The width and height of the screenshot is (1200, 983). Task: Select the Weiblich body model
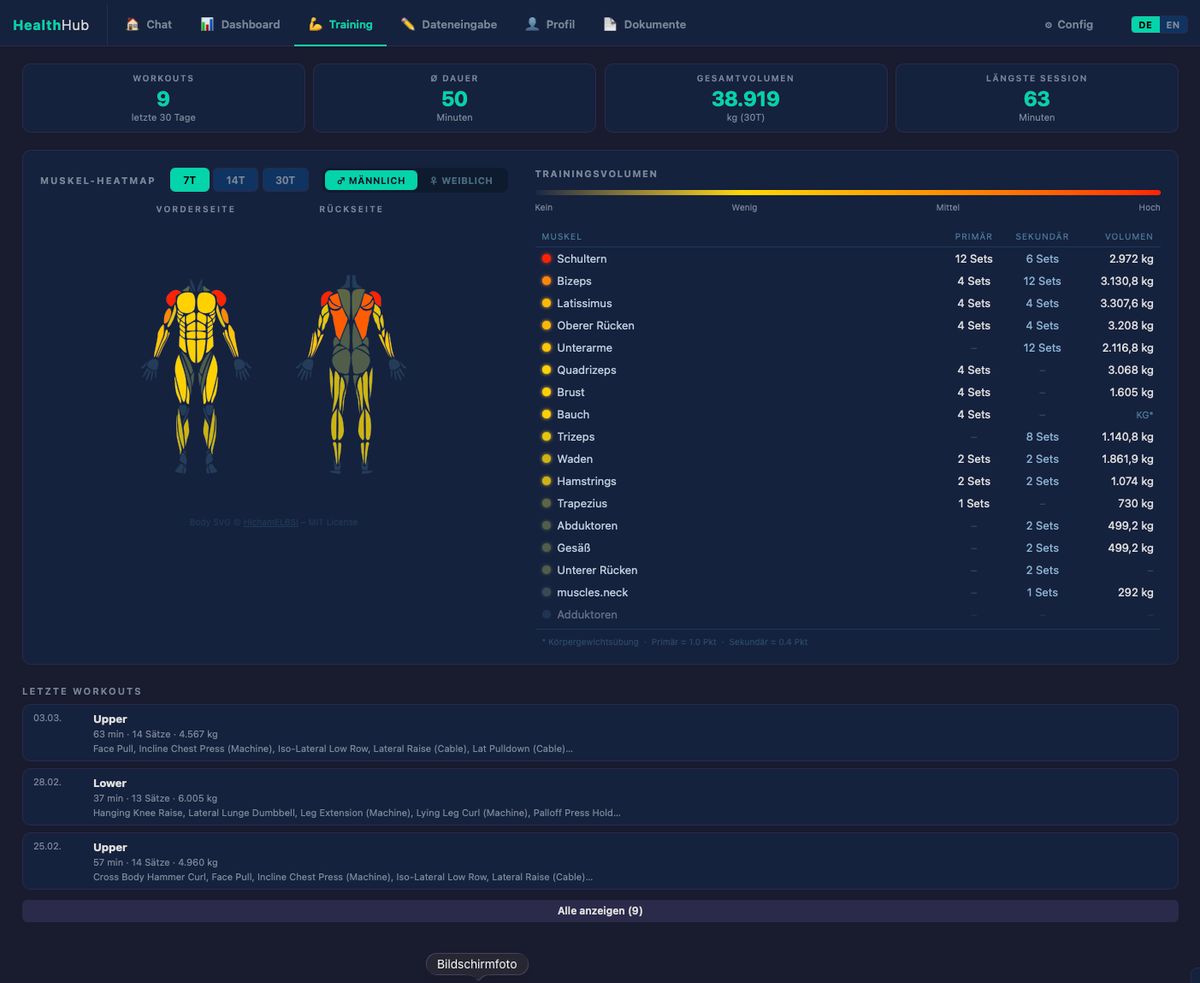coord(461,181)
